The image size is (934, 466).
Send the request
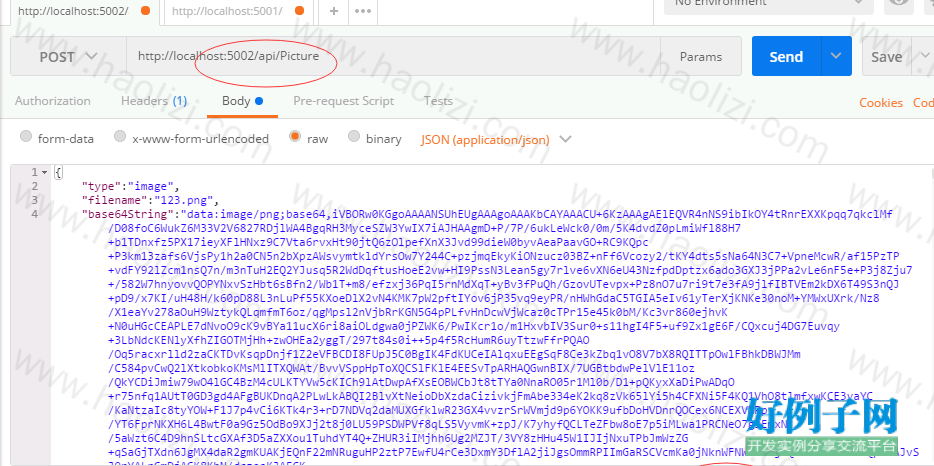coord(786,57)
